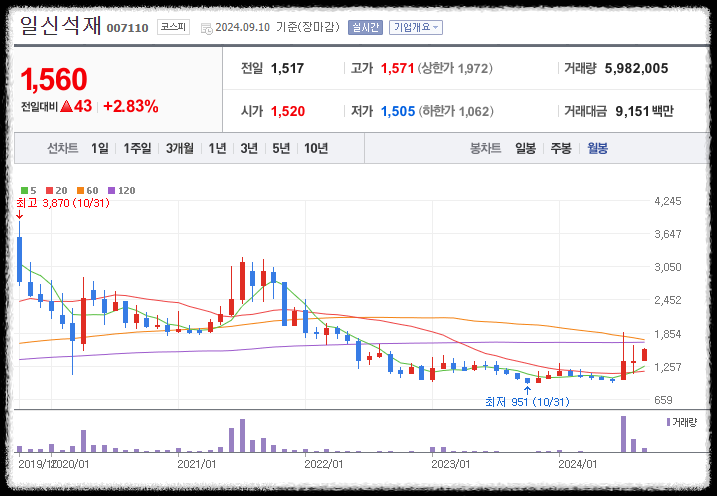Click the 659 y-axis price label
This screenshot has height=496, width=717.
click(663, 400)
